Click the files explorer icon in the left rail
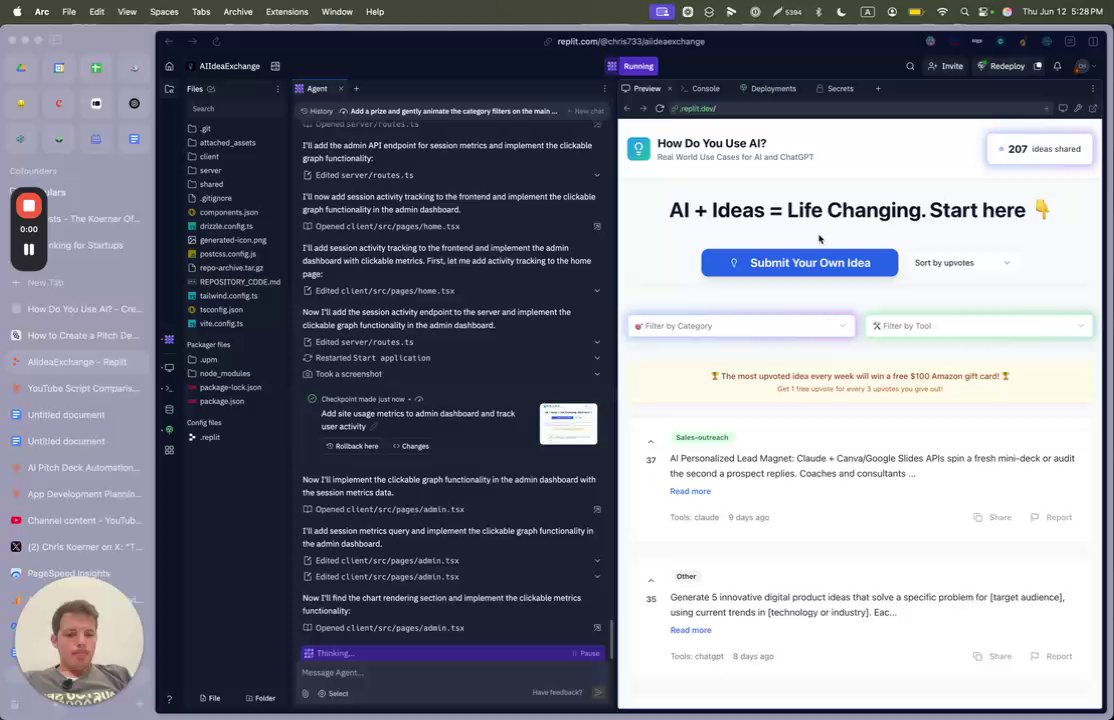The image size is (1114, 720). 169,89
